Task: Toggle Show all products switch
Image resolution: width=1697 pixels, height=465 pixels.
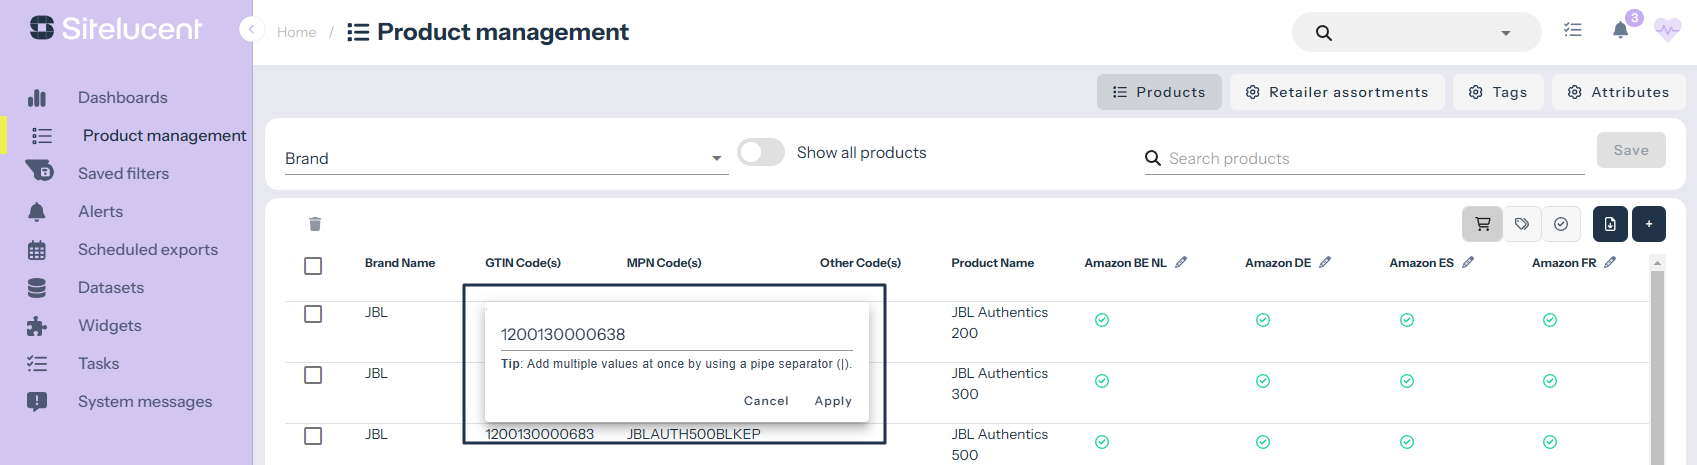Action: click(x=761, y=152)
